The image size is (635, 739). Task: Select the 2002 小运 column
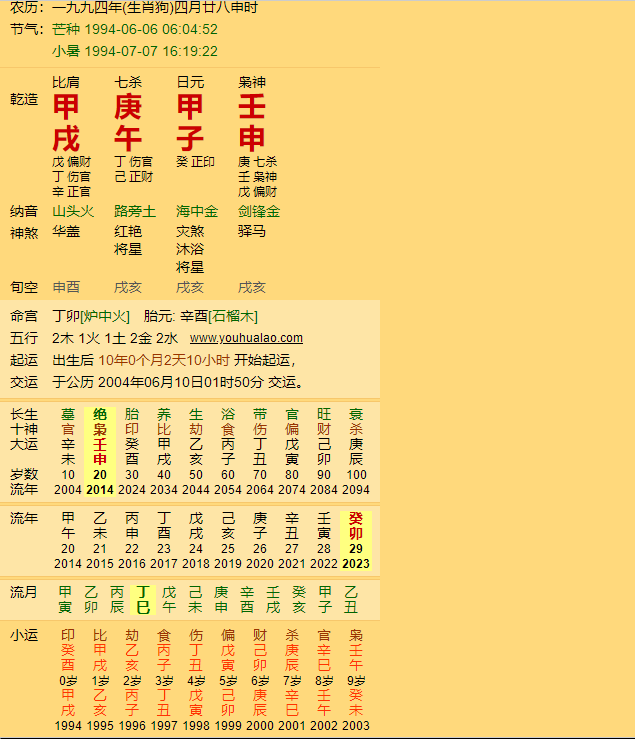coord(324,680)
